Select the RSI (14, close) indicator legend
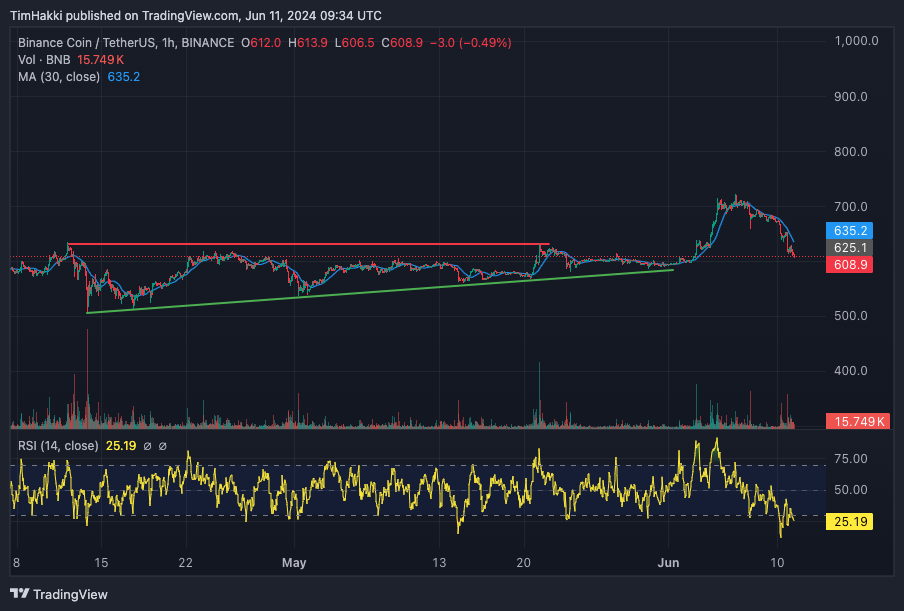Viewport: 904px width, 611px height. point(58,446)
